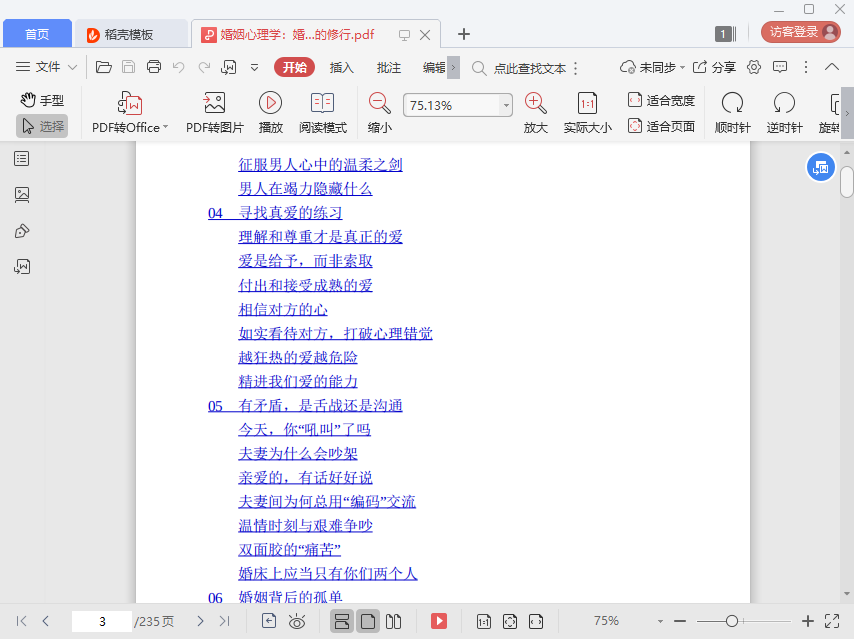Fit page to width (适合宽度)

(661, 100)
